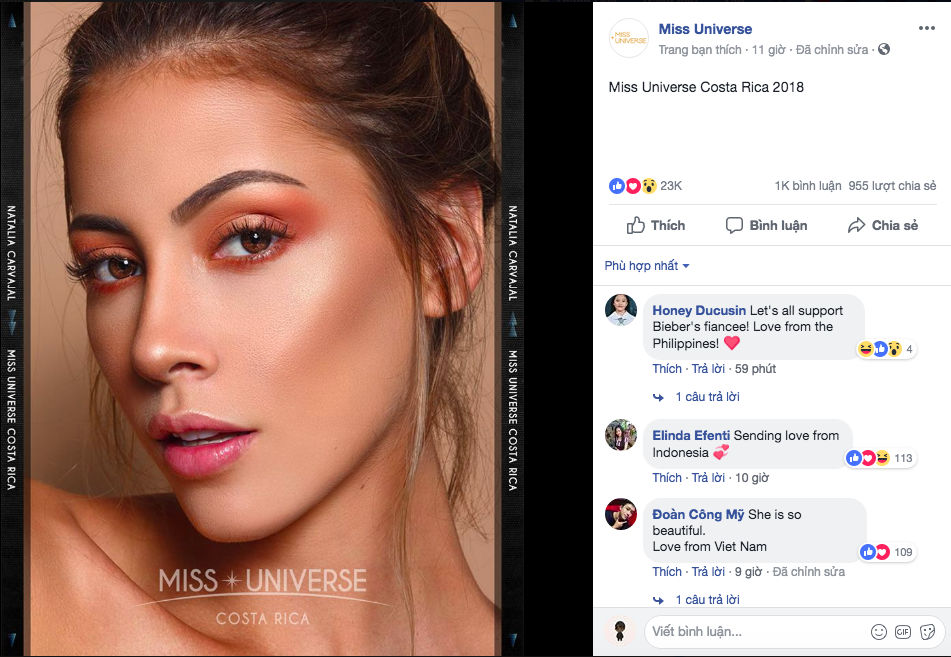
Task: Toggle Thích on Honey Ducusin's comment
Action: tap(667, 369)
